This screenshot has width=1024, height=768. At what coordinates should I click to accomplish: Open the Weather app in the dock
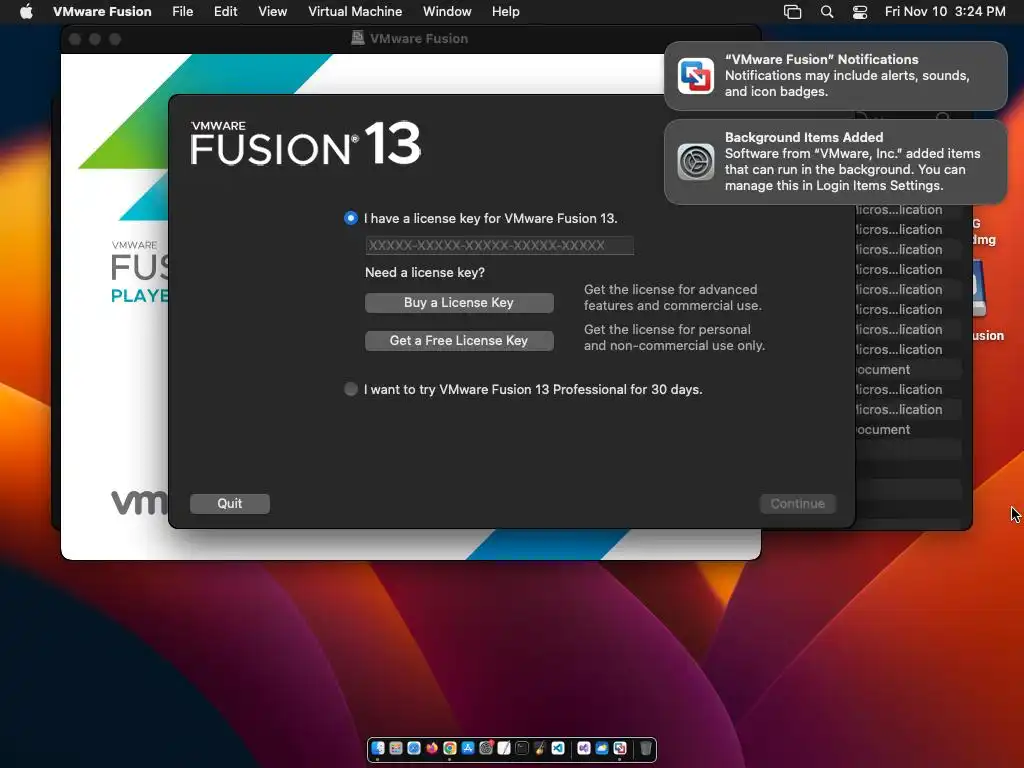[x=601, y=748]
